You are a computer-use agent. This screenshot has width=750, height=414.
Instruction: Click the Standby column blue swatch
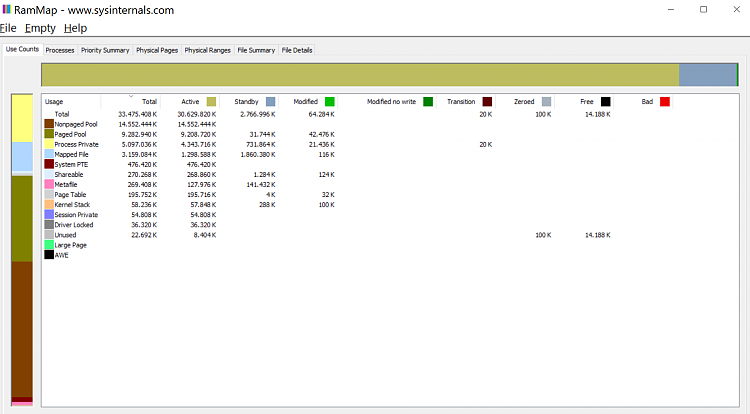pyautogui.click(x=271, y=102)
